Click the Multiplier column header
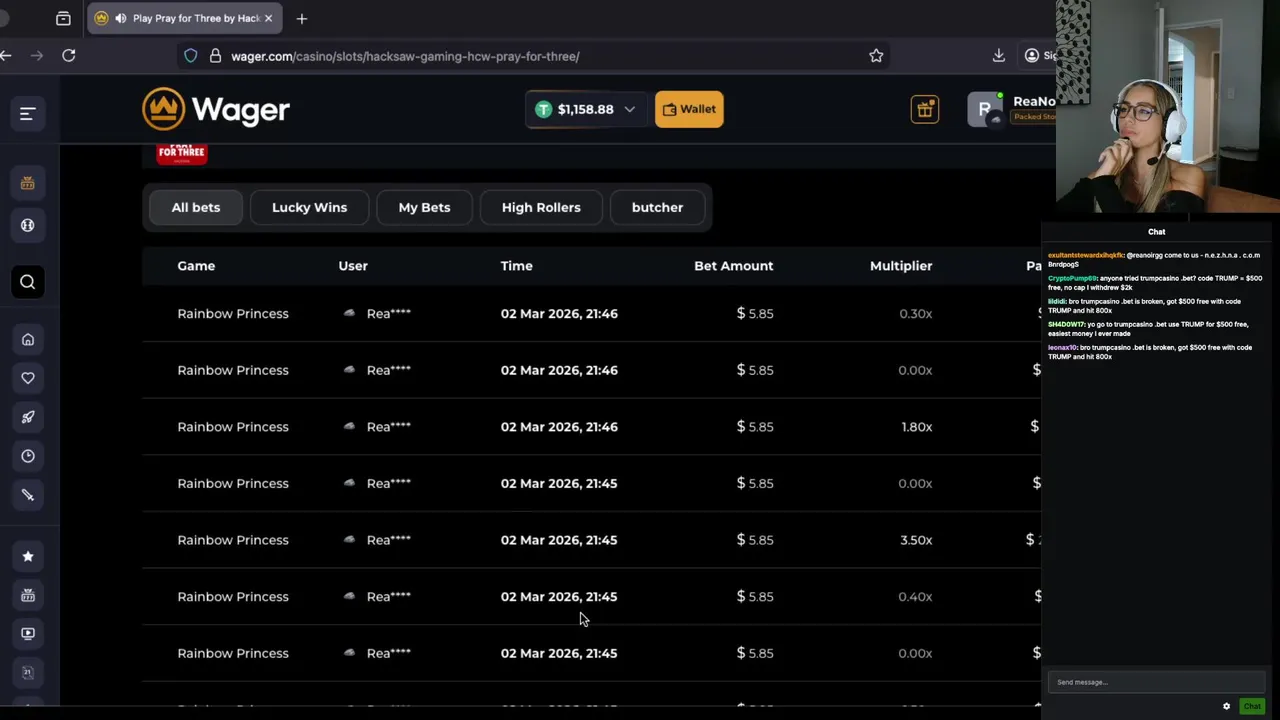Viewport: 1280px width, 720px height. point(901,266)
